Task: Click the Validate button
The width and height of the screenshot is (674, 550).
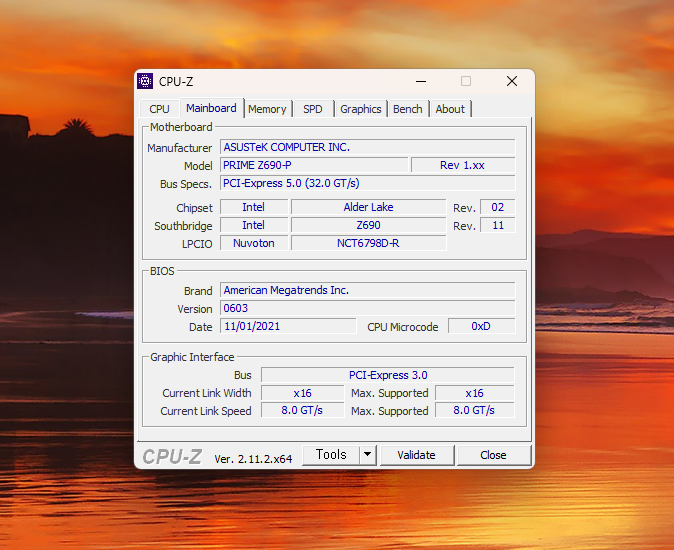Action: [x=416, y=455]
